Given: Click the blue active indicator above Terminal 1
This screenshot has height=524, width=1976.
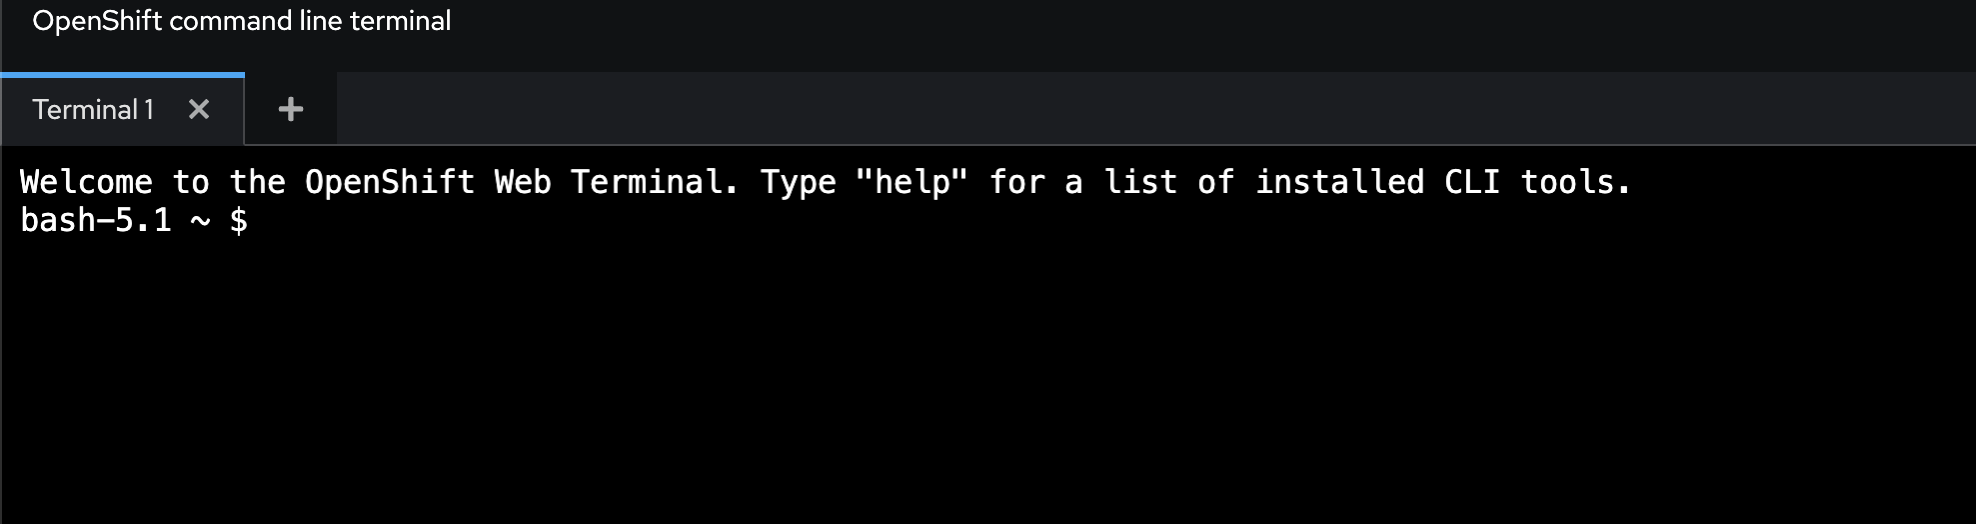Looking at the screenshot, I should coord(122,74).
